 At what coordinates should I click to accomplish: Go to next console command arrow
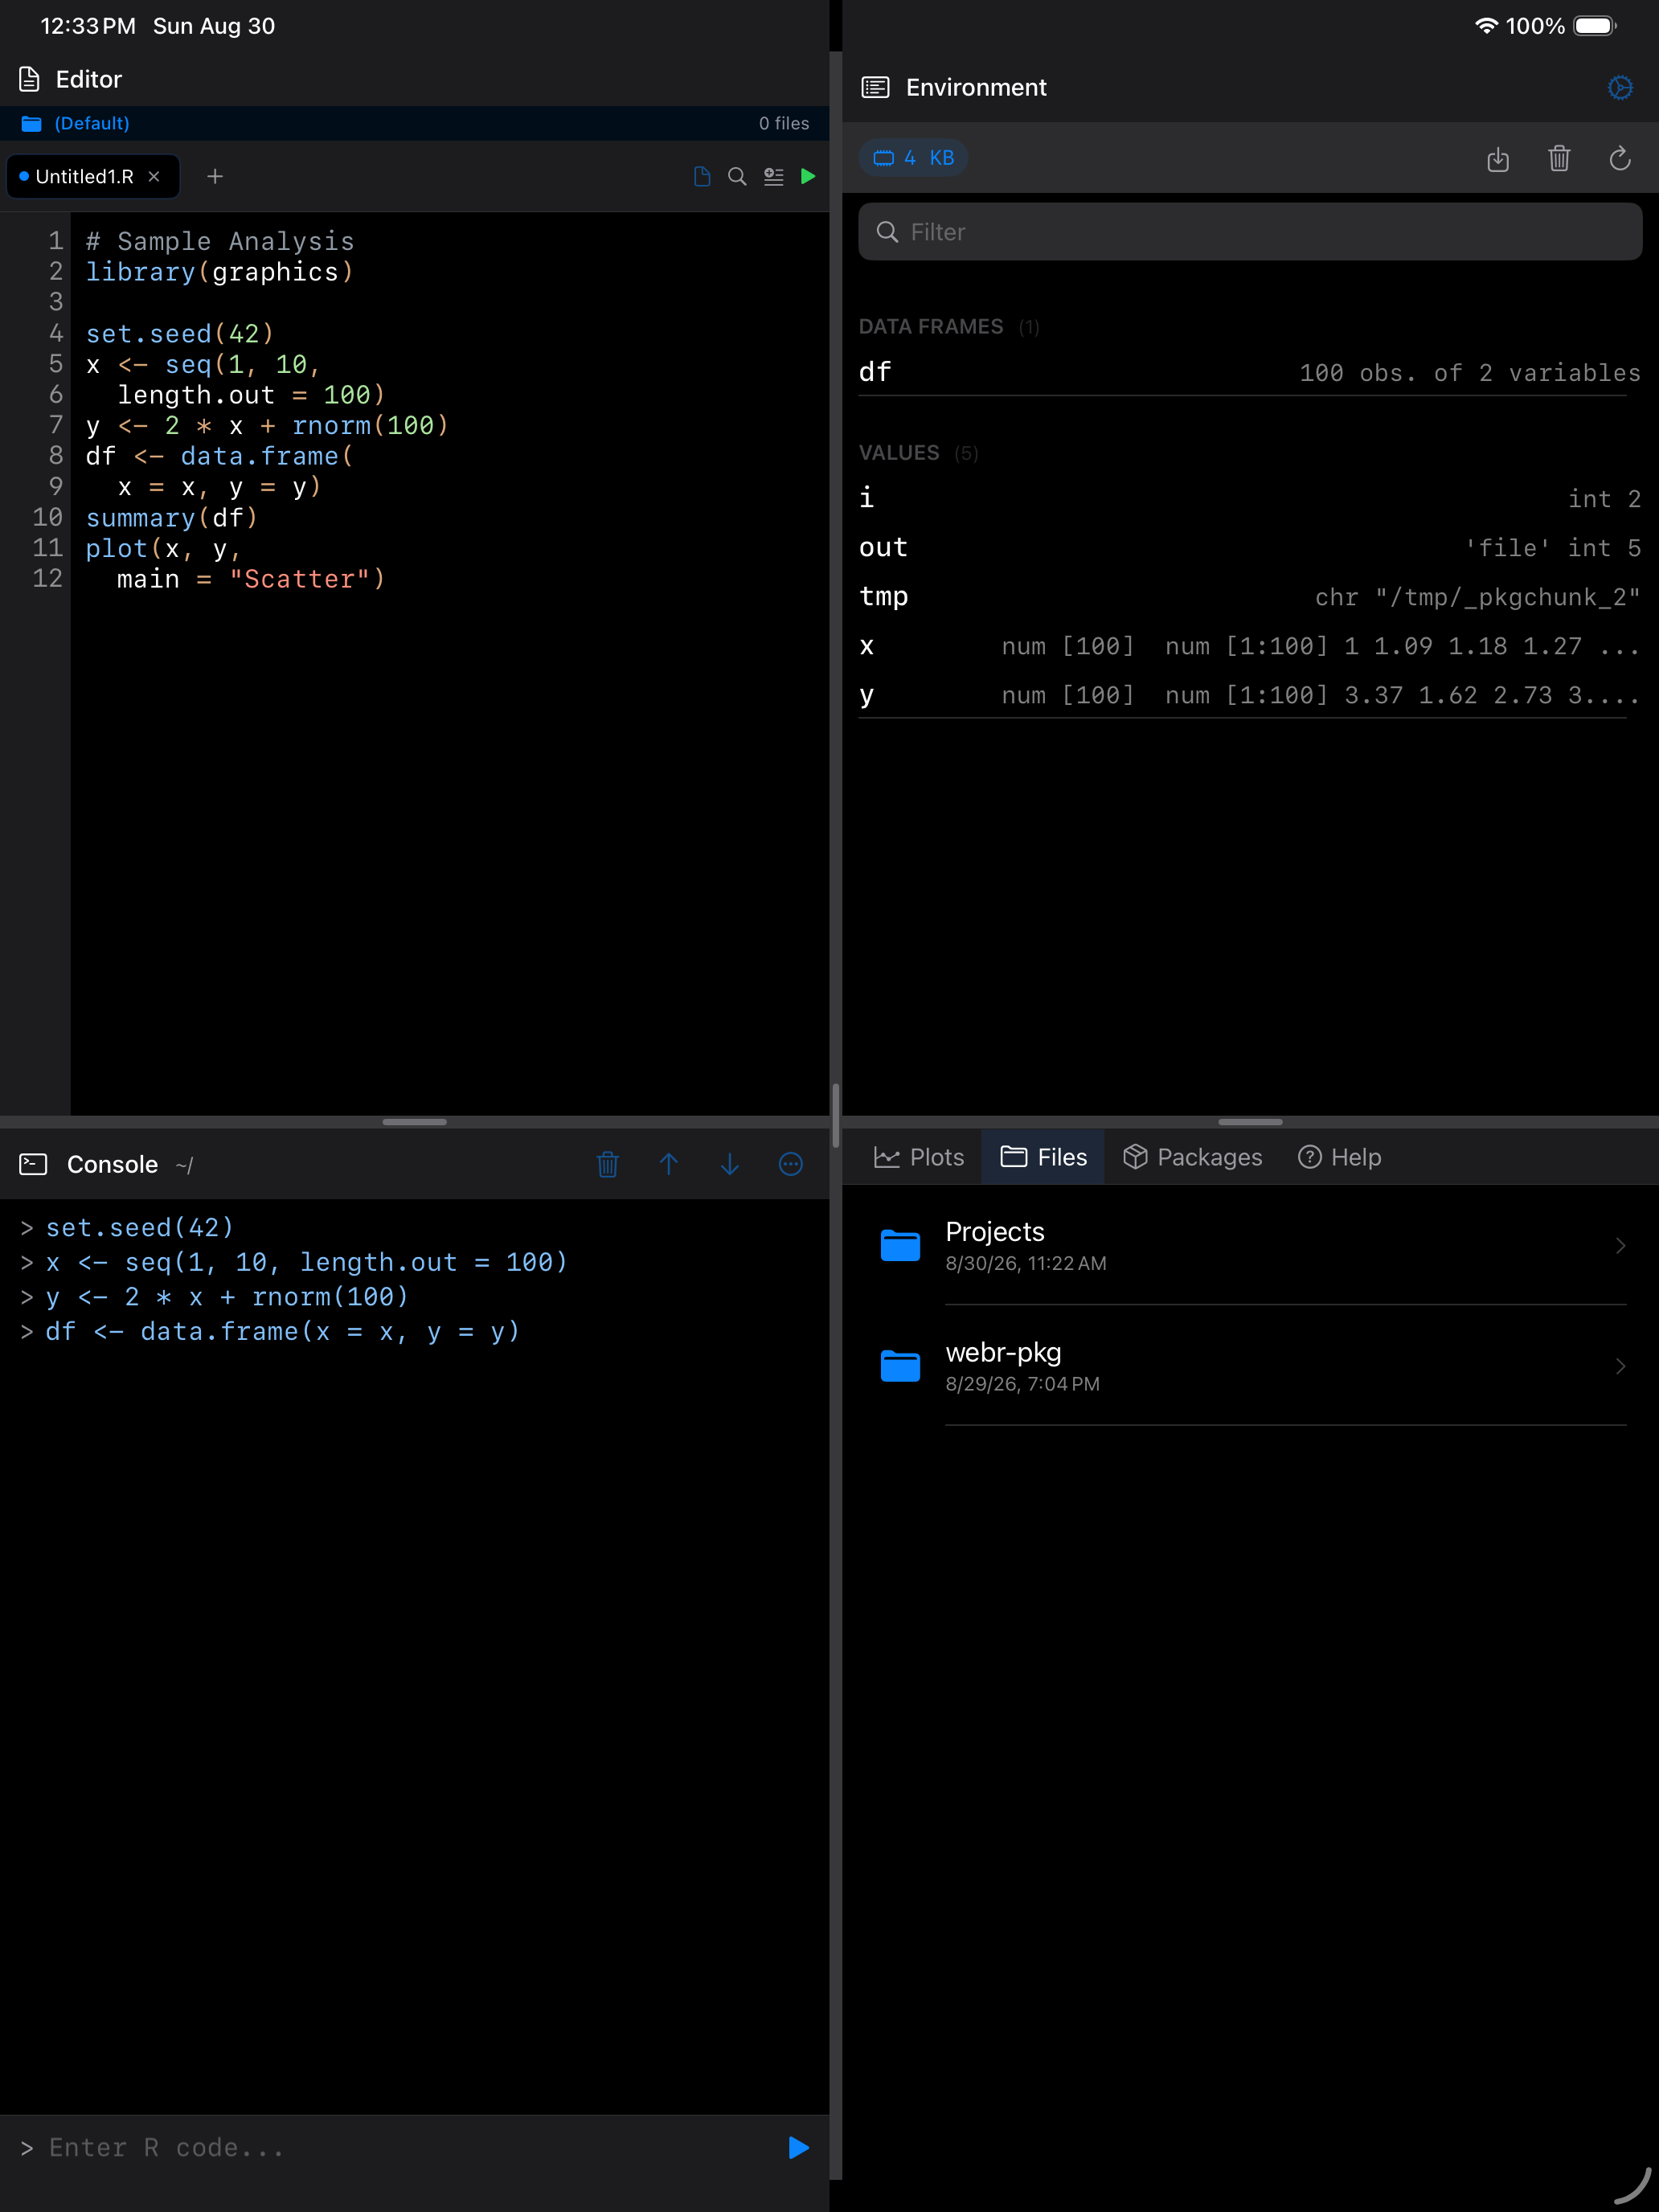point(730,1164)
